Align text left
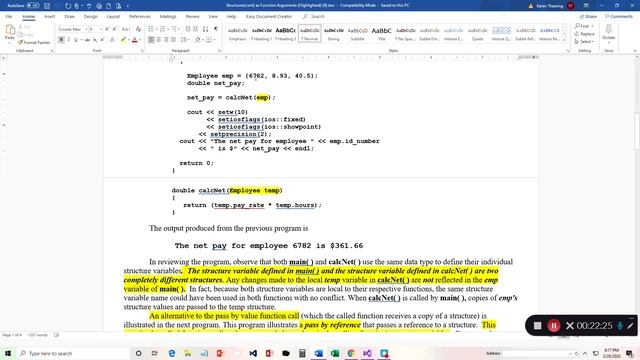The height and width of the screenshot is (360, 640). click(151, 40)
